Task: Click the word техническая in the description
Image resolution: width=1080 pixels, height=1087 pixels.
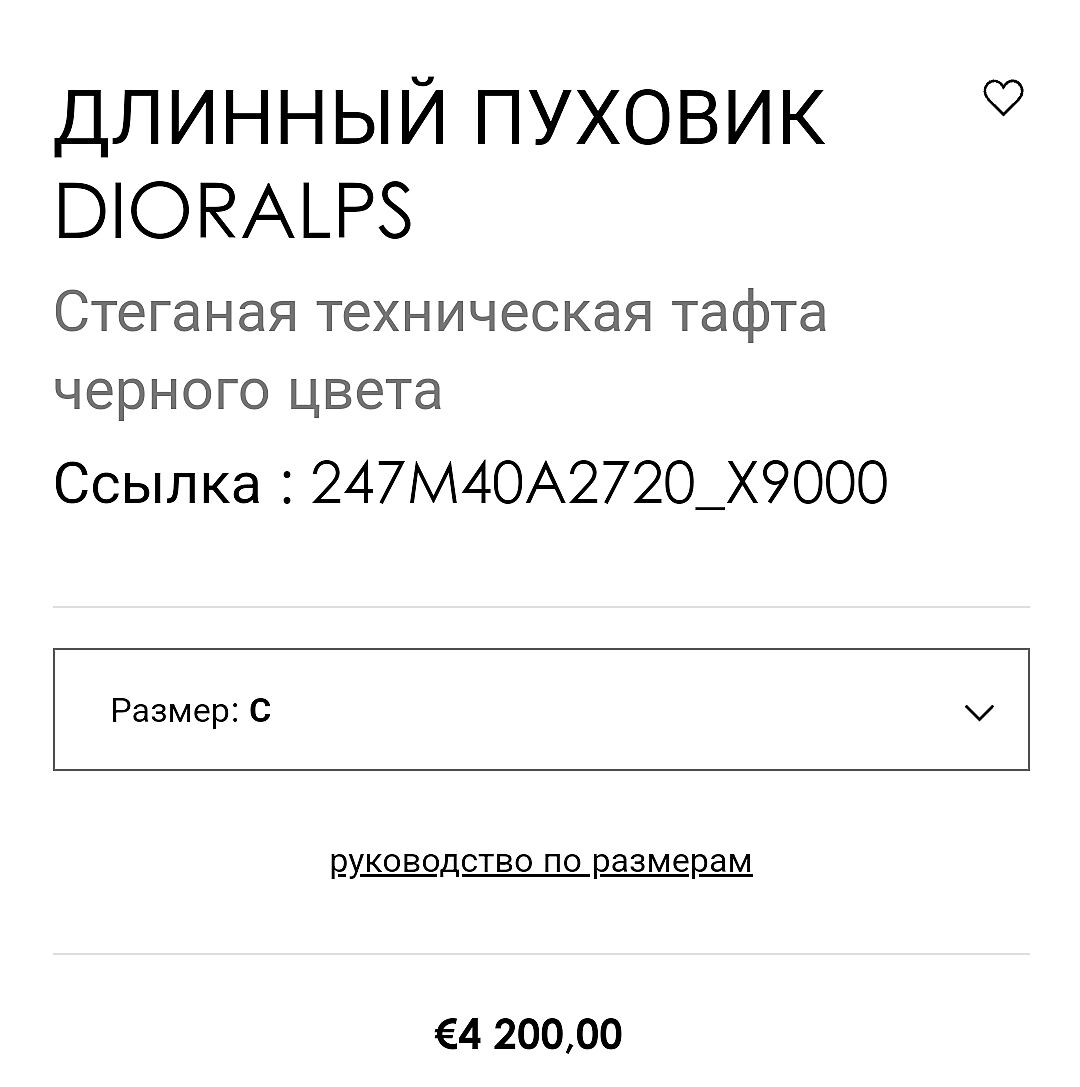Action: 485,311
